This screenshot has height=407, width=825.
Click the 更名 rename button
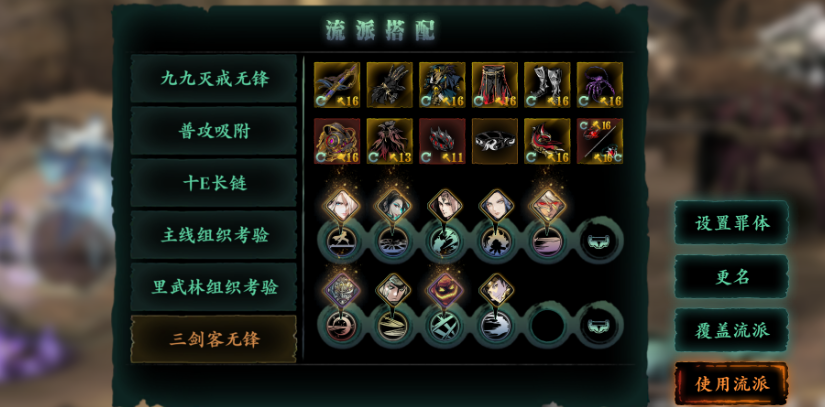click(x=732, y=277)
